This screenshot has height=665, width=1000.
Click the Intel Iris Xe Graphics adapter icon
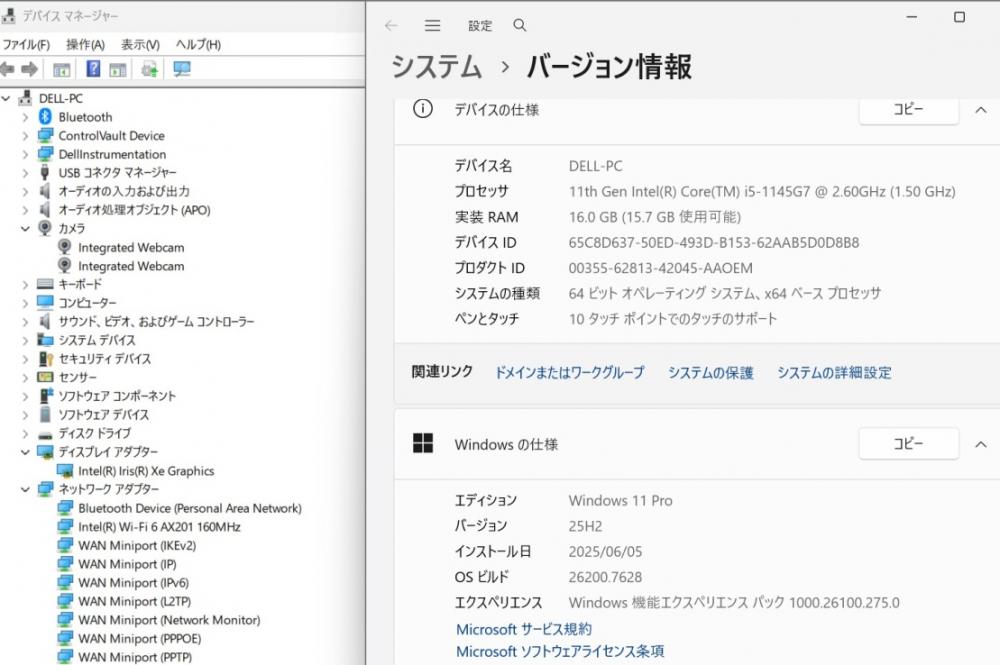[x=64, y=471]
